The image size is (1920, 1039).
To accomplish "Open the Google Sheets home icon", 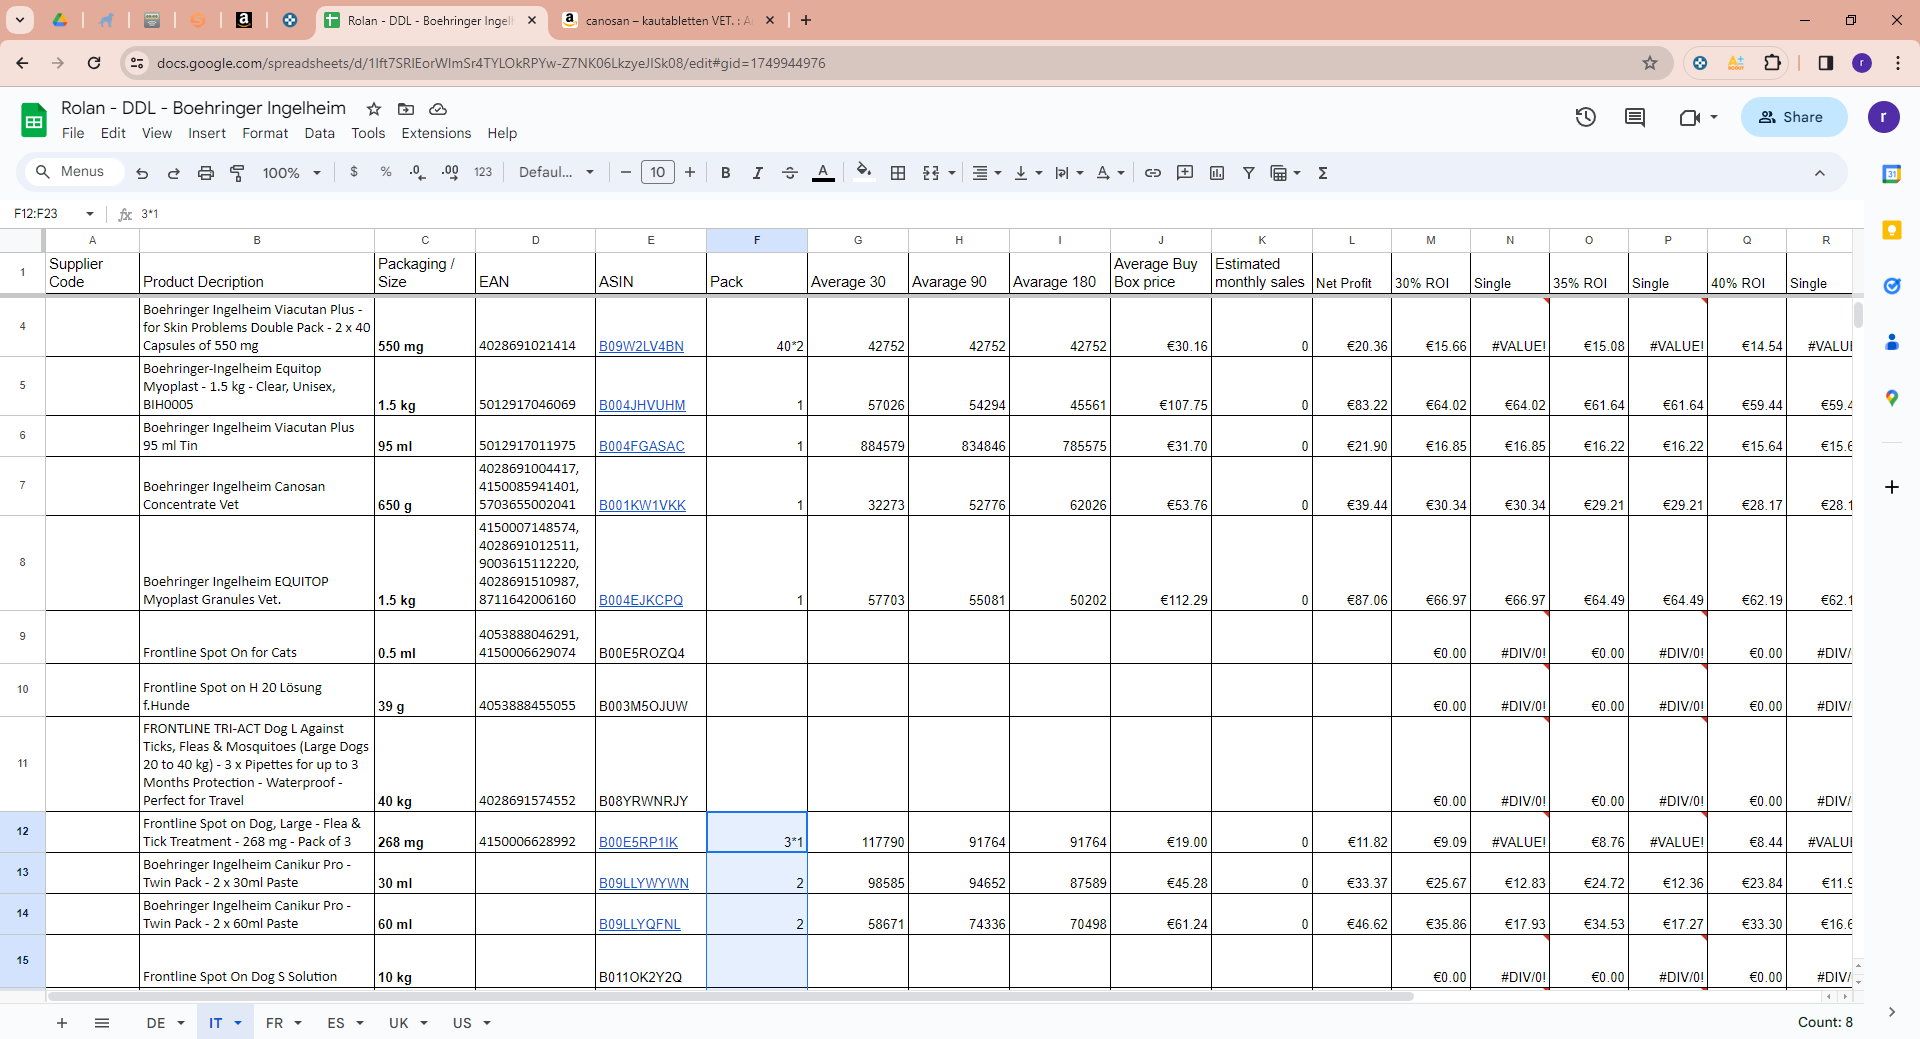I will (x=34, y=120).
